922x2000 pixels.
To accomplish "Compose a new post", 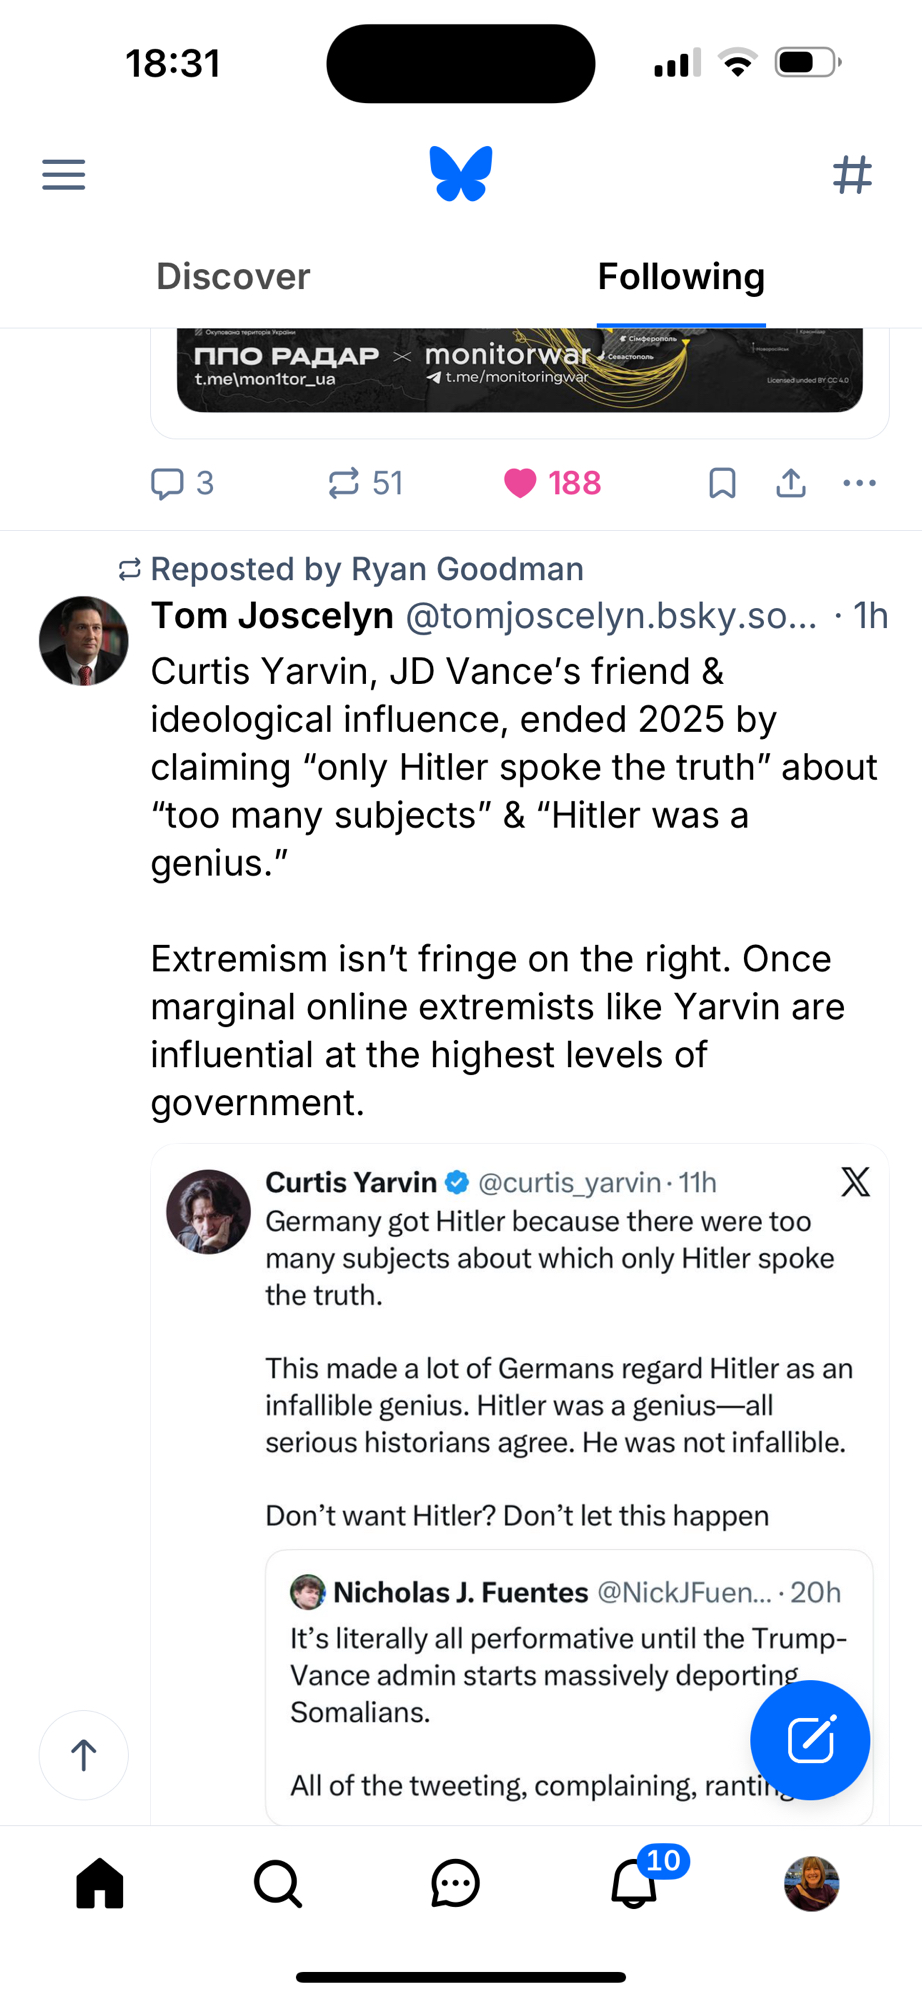I will point(810,1740).
